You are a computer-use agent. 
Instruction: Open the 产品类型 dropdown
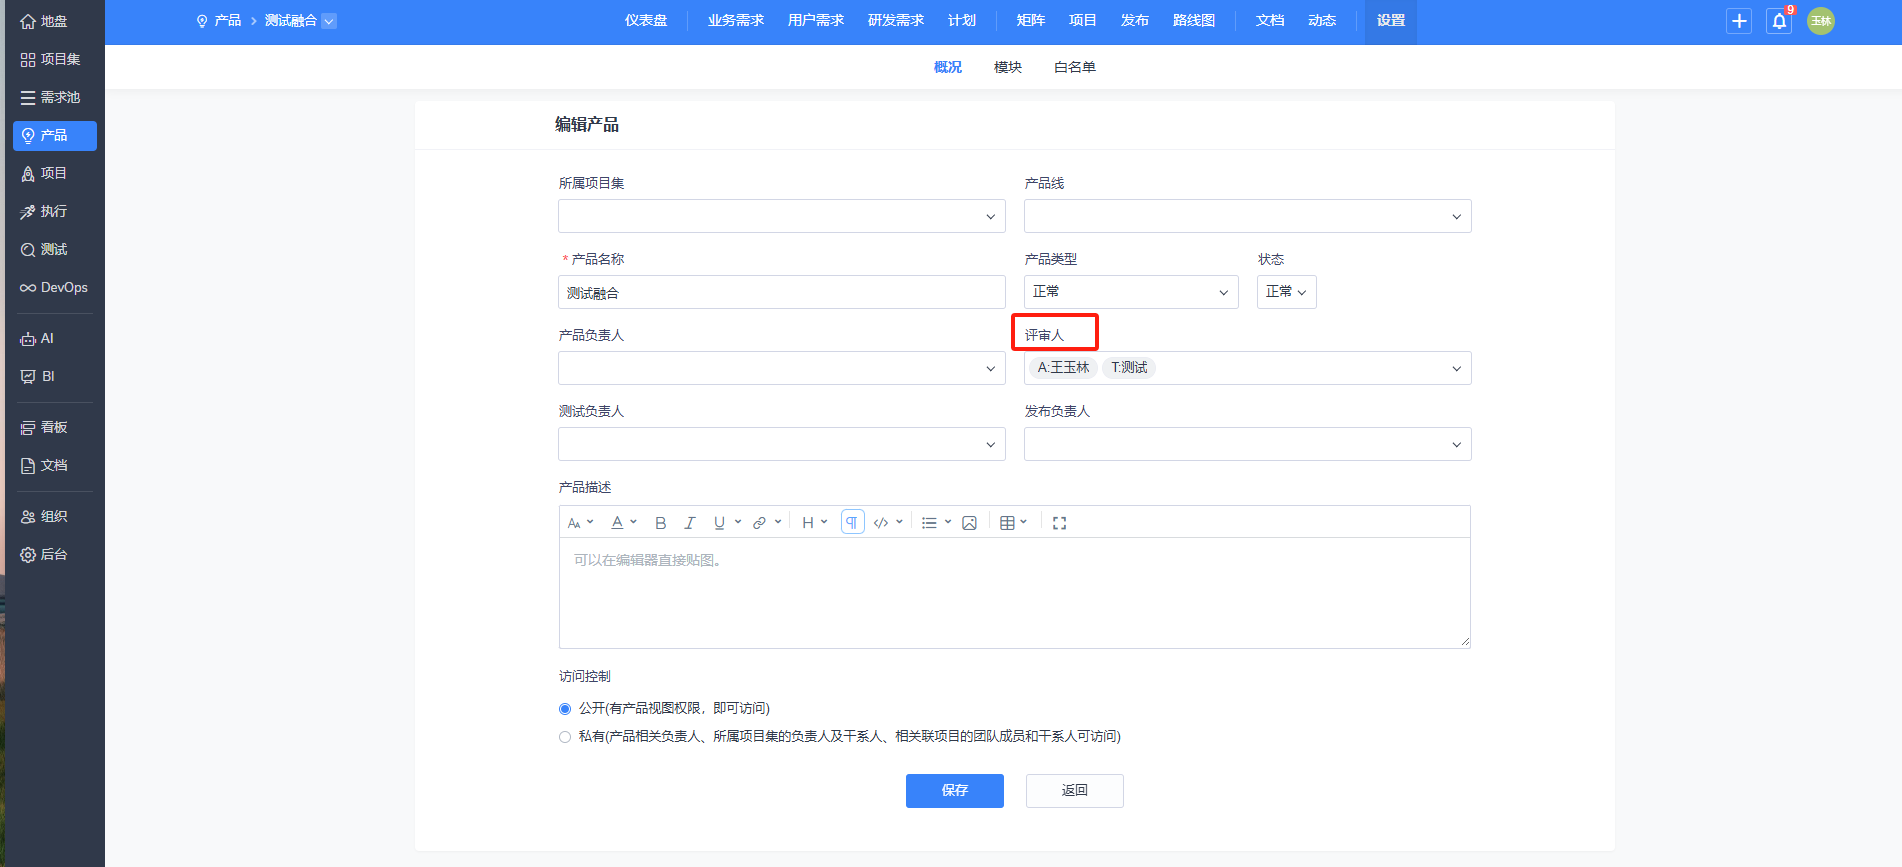click(x=1130, y=292)
